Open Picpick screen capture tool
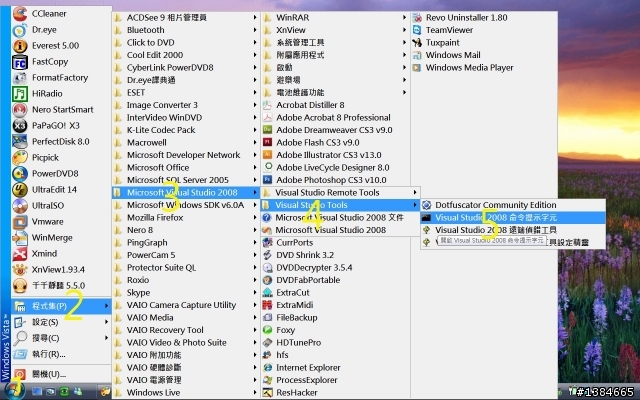The height and width of the screenshot is (400, 640). click(x=61, y=158)
